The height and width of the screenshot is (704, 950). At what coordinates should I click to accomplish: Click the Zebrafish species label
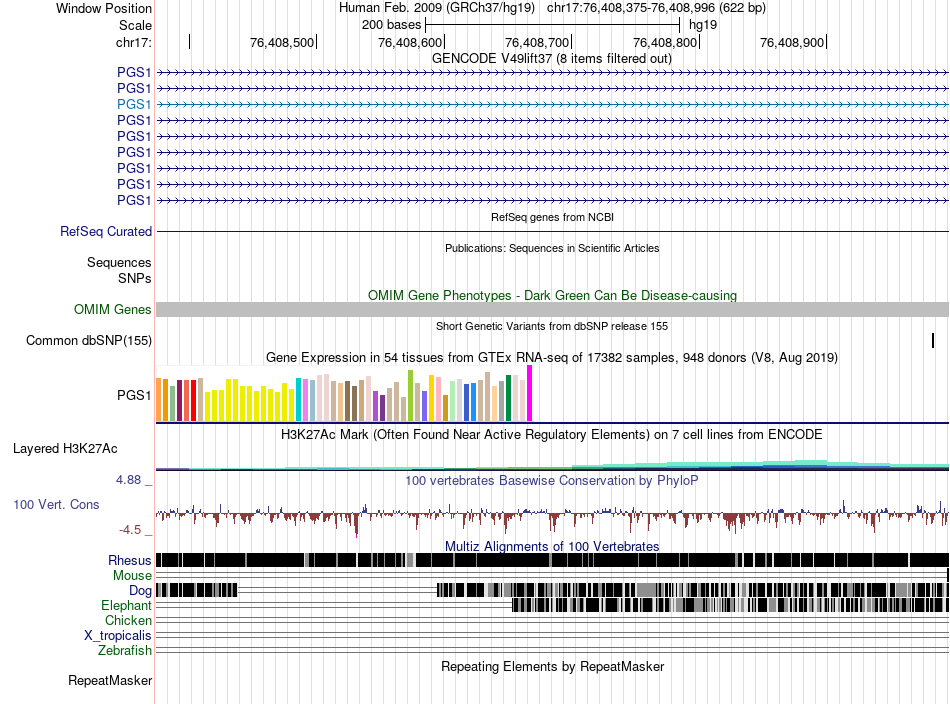(x=125, y=651)
